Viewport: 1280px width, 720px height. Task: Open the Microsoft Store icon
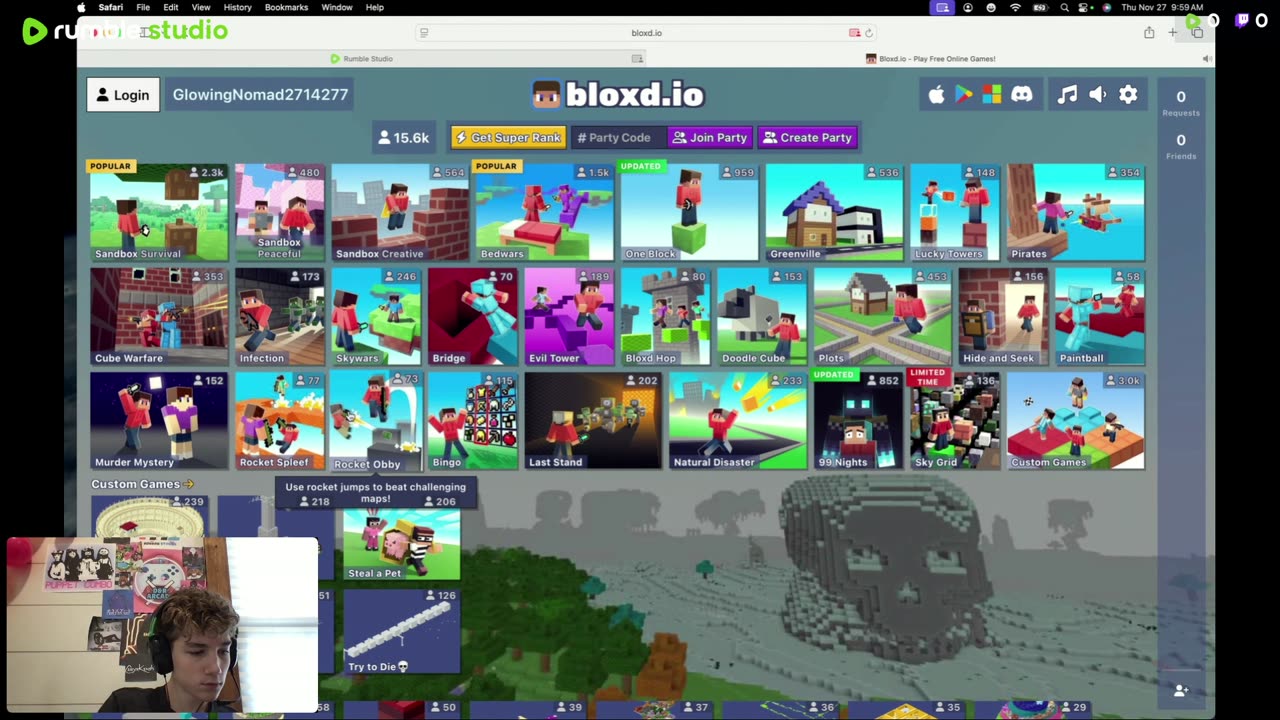992,95
